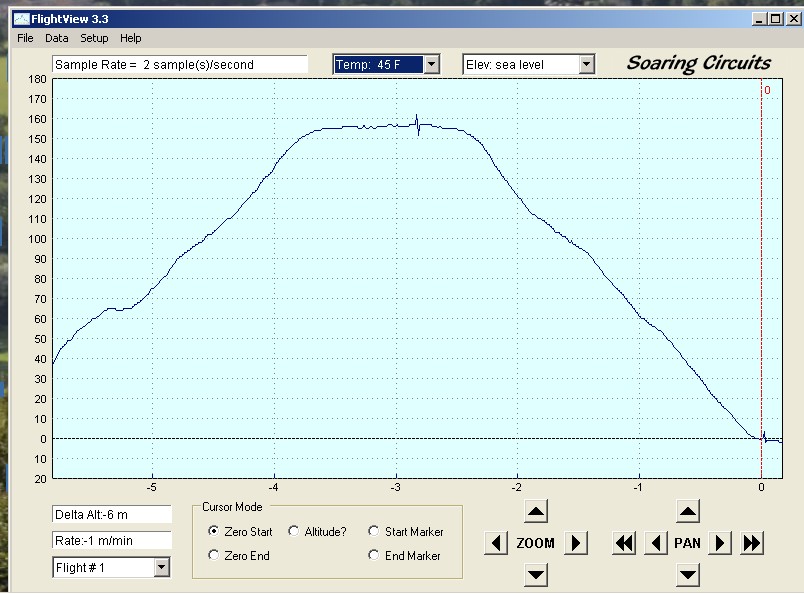This screenshot has width=804, height=594.
Task: Click the -5 label on time axis
Action: (152, 487)
